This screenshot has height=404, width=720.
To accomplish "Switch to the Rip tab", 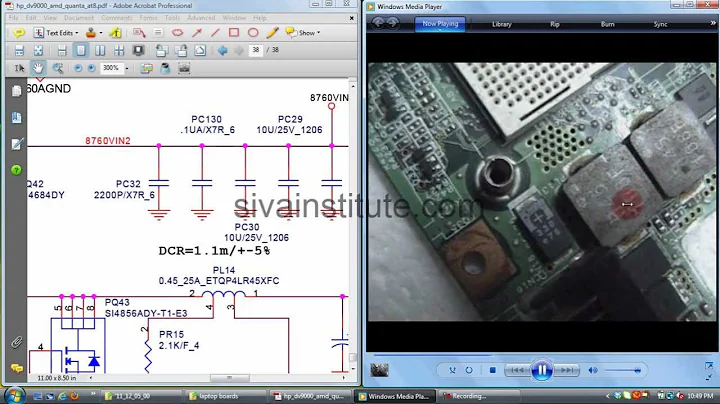I will coord(555,24).
